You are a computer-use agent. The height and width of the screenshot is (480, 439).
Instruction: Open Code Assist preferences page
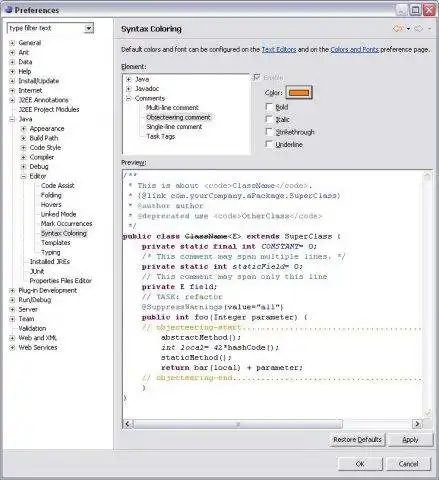point(58,186)
